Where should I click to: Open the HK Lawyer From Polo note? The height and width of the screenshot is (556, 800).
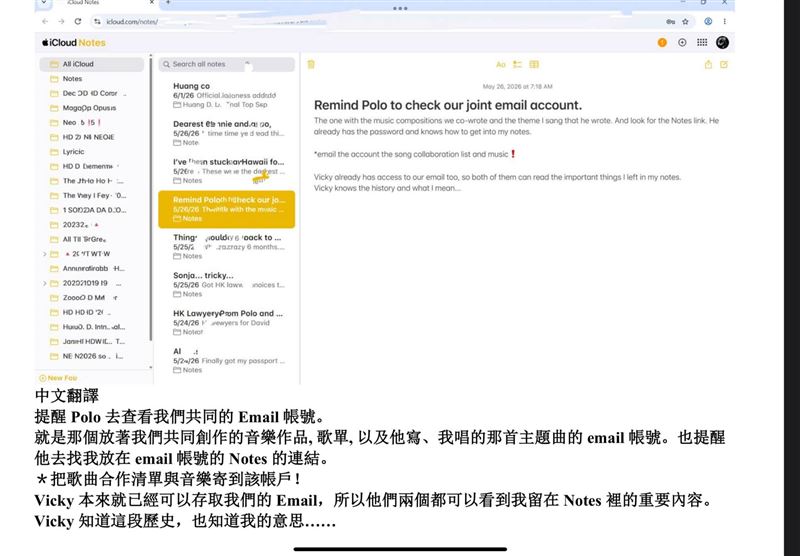(x=227, y=322)
